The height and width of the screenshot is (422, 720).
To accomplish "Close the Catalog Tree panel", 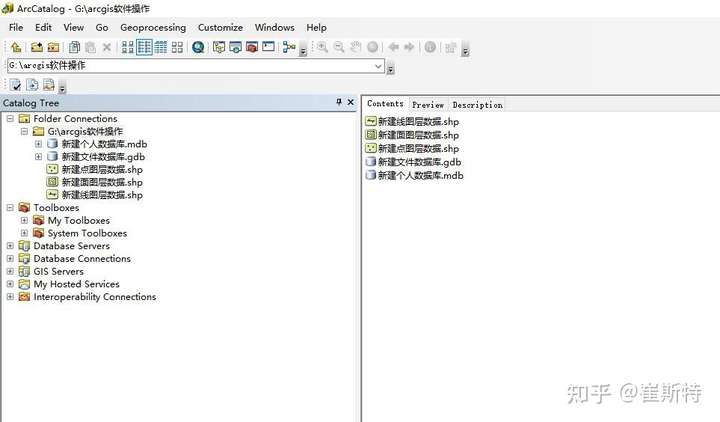I will click(x=350, y=102).
